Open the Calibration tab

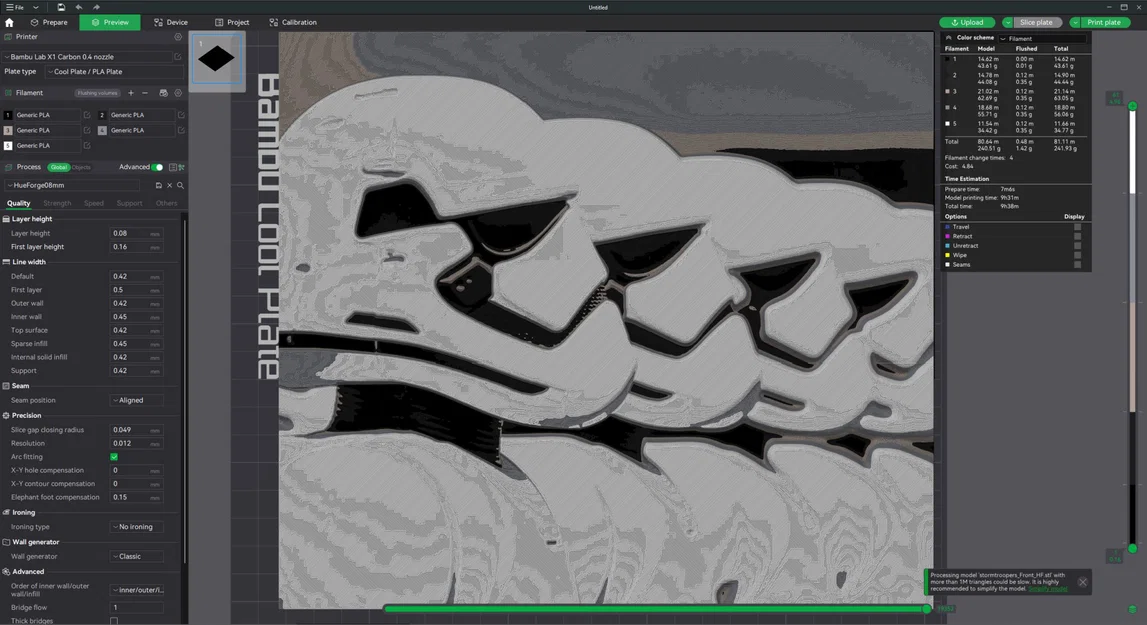tap(293, 23)
